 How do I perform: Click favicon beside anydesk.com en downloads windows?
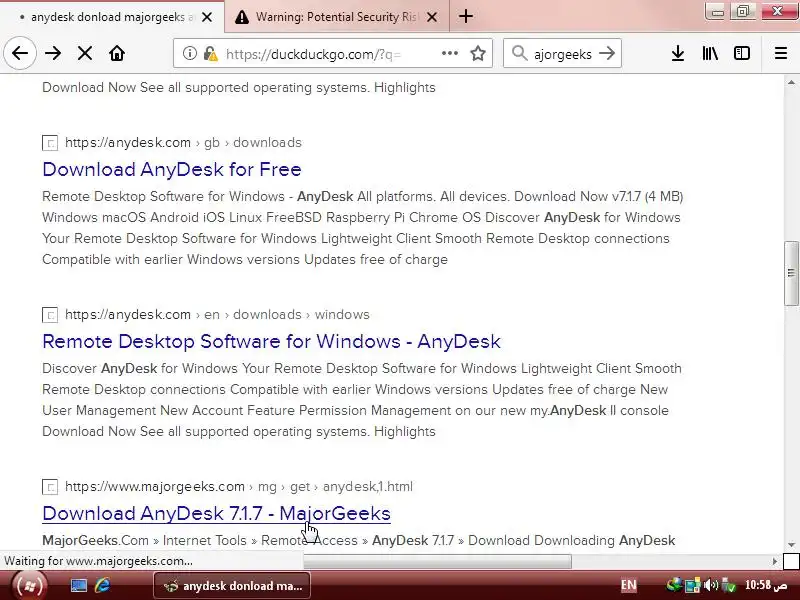pos(50,315)
